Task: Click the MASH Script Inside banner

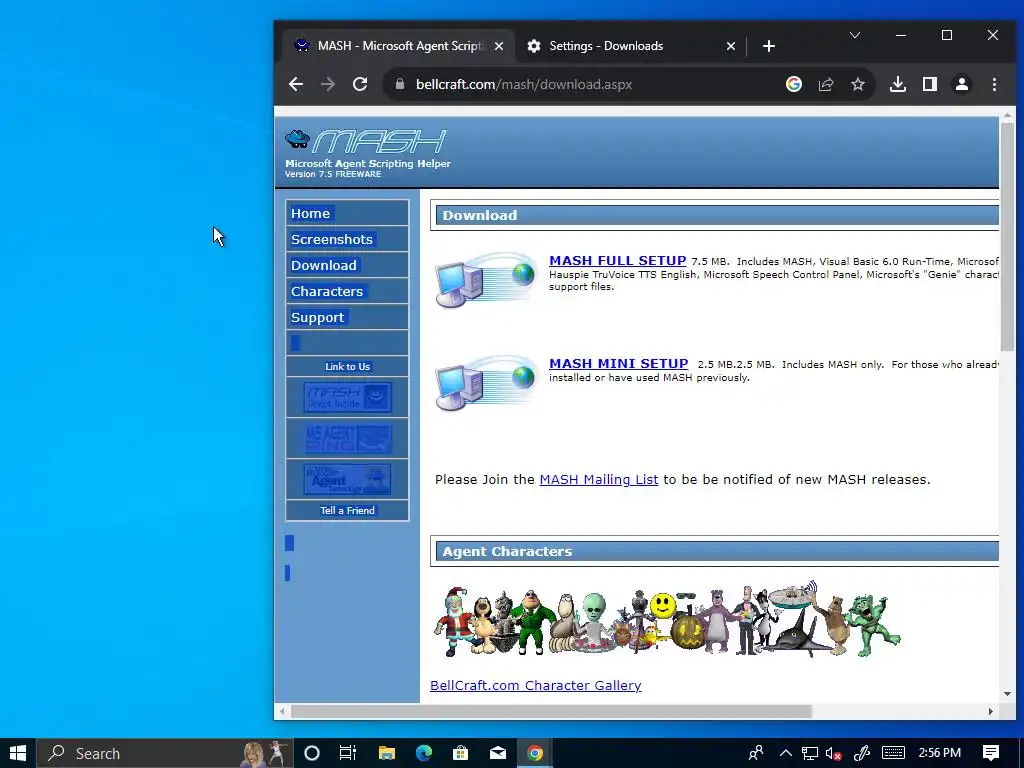Action: 347,397
